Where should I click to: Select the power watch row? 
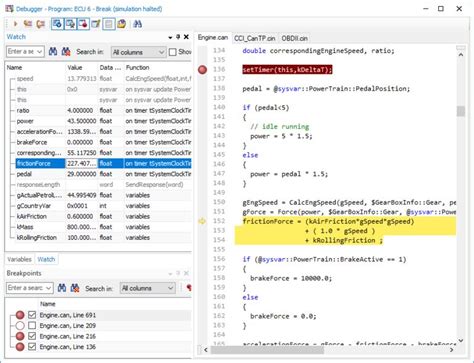pos(103,121)
